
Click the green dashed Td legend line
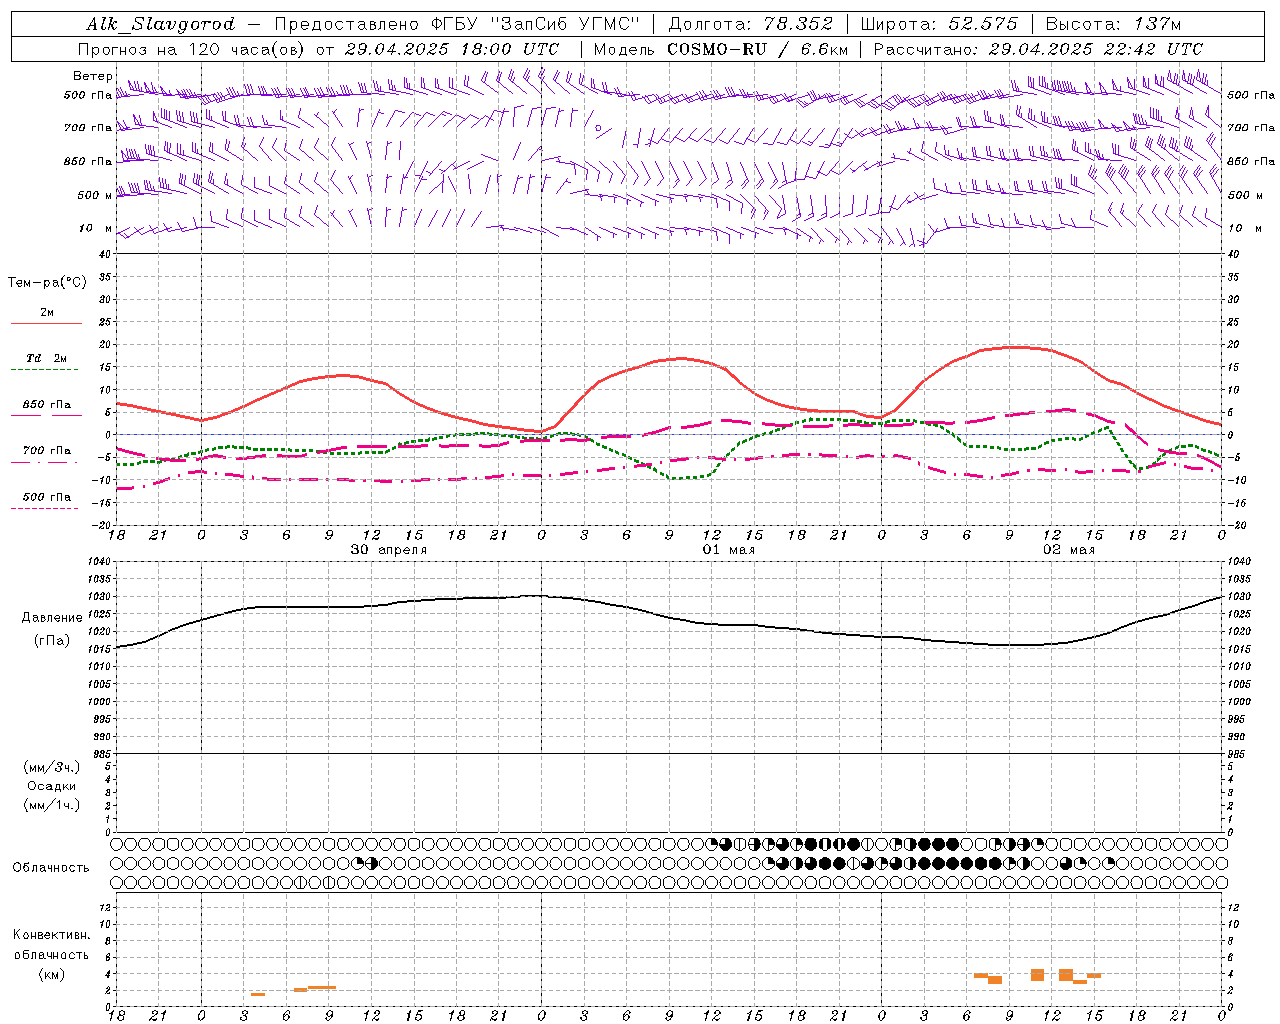[x=46, y=370]
